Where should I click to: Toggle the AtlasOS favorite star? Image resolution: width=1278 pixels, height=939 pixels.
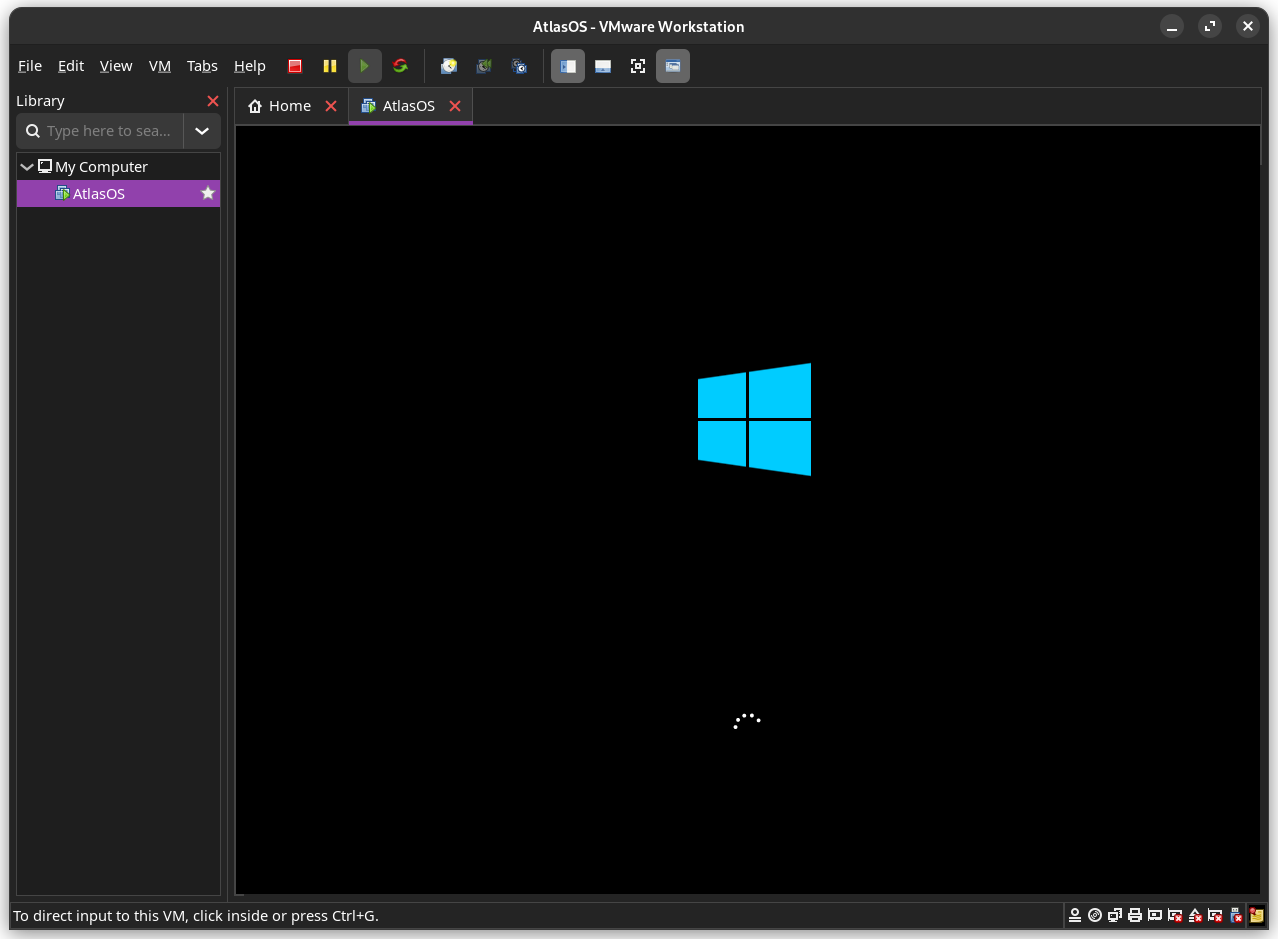point(208,193)
